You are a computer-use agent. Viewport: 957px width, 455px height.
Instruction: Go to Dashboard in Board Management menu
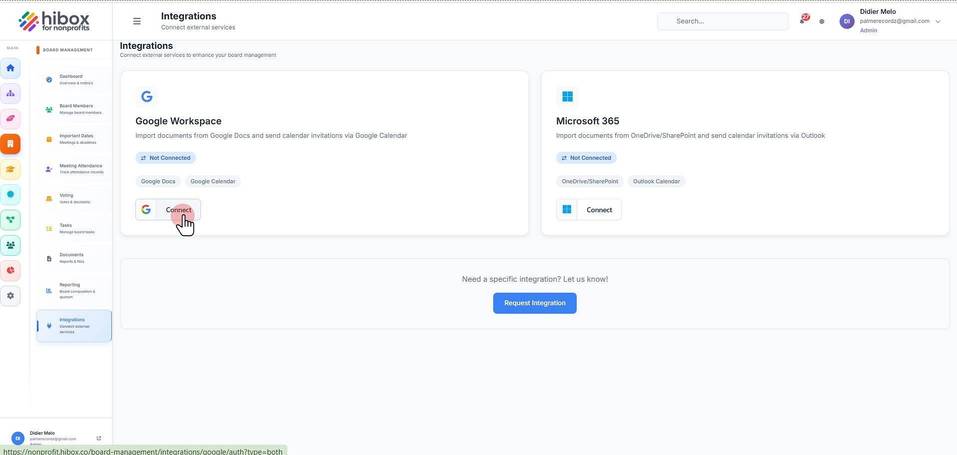coord(73,79)
